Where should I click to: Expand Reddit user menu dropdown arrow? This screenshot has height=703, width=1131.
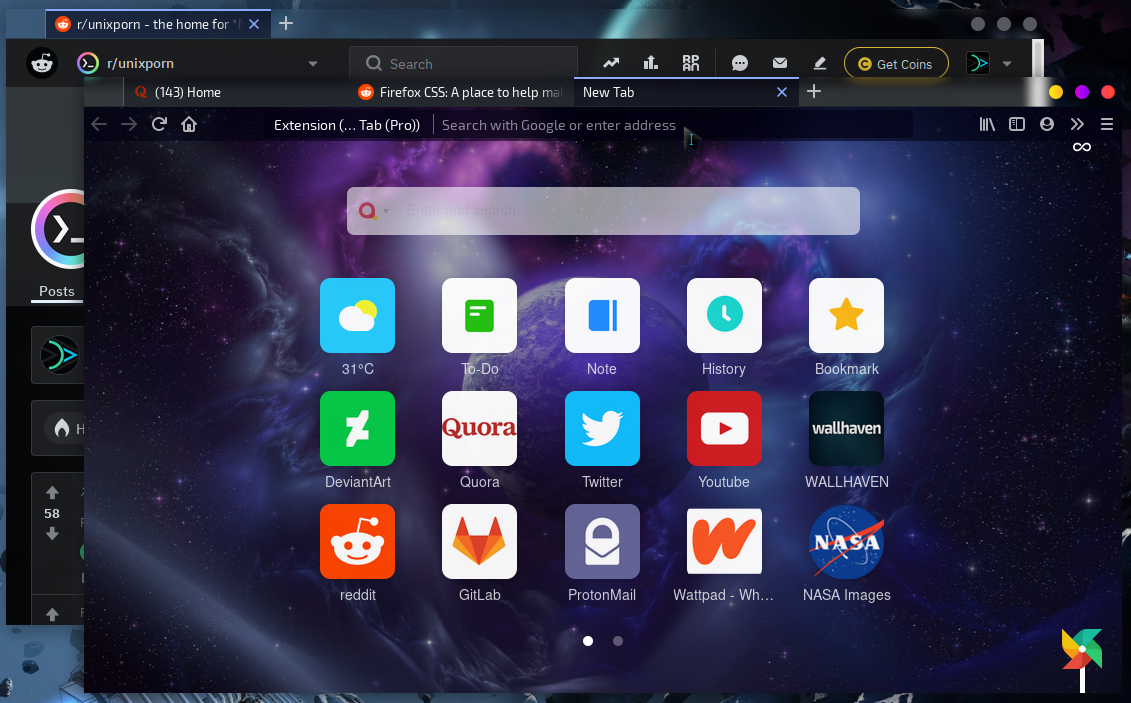click(x=1007, y=63)
